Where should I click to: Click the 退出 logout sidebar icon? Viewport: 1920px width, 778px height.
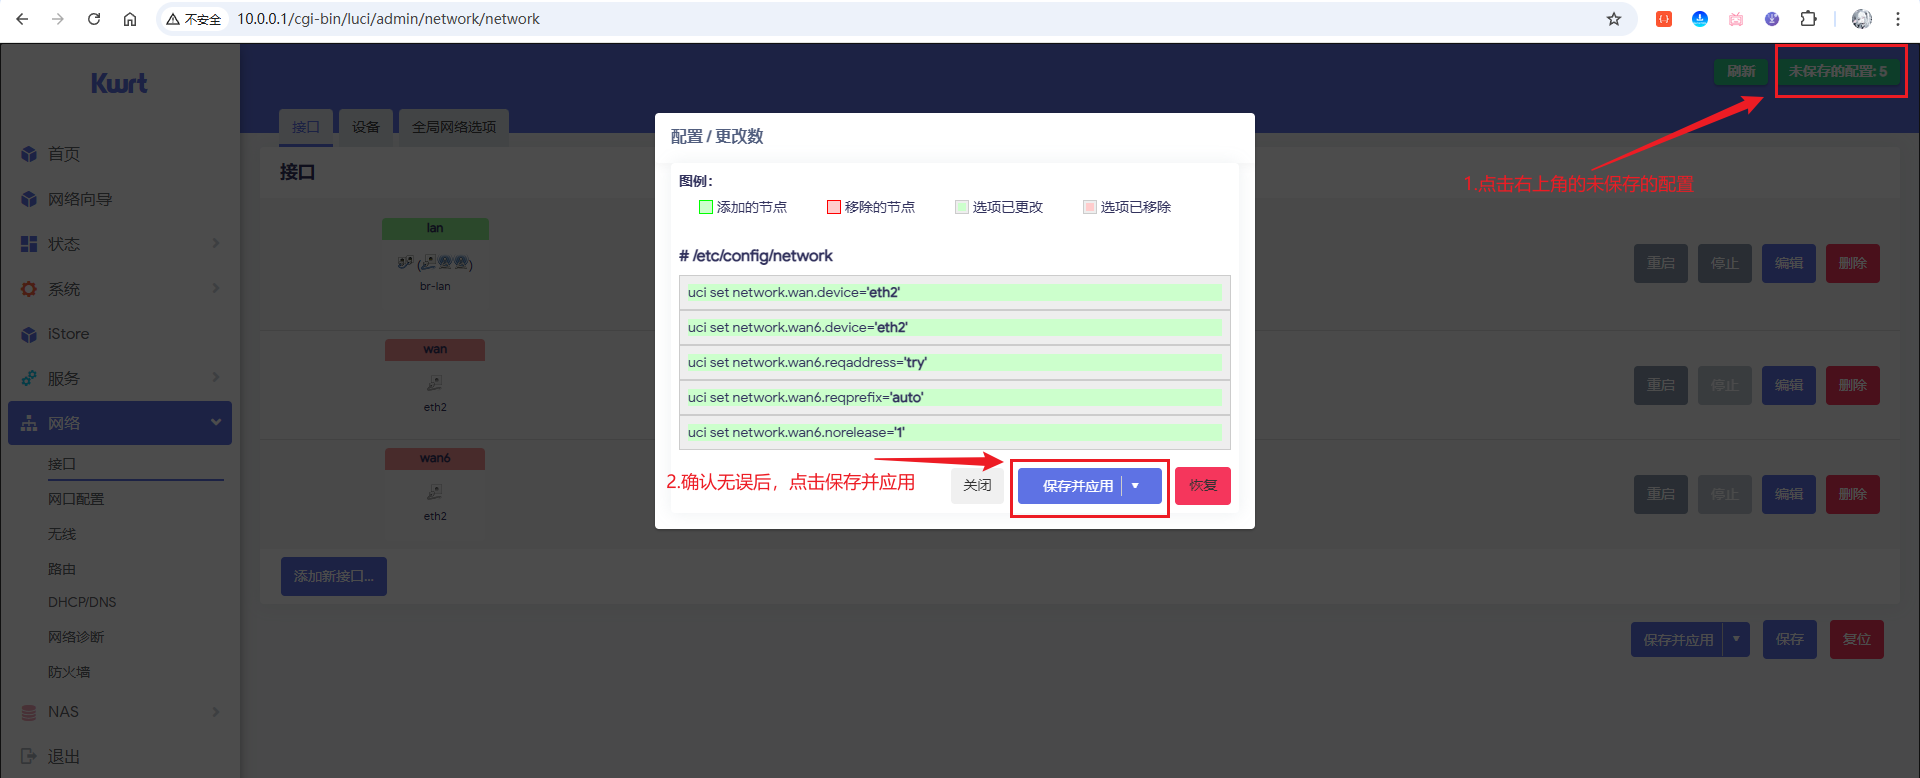(x=29, y=757)
